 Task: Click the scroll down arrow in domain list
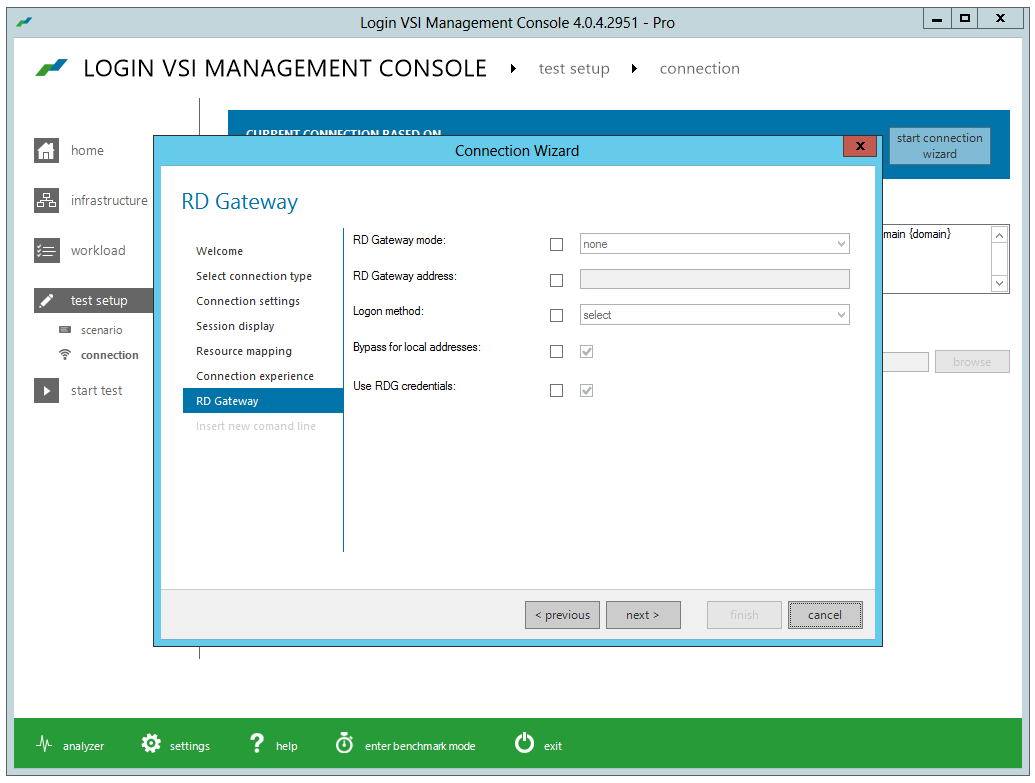point(999,283)
